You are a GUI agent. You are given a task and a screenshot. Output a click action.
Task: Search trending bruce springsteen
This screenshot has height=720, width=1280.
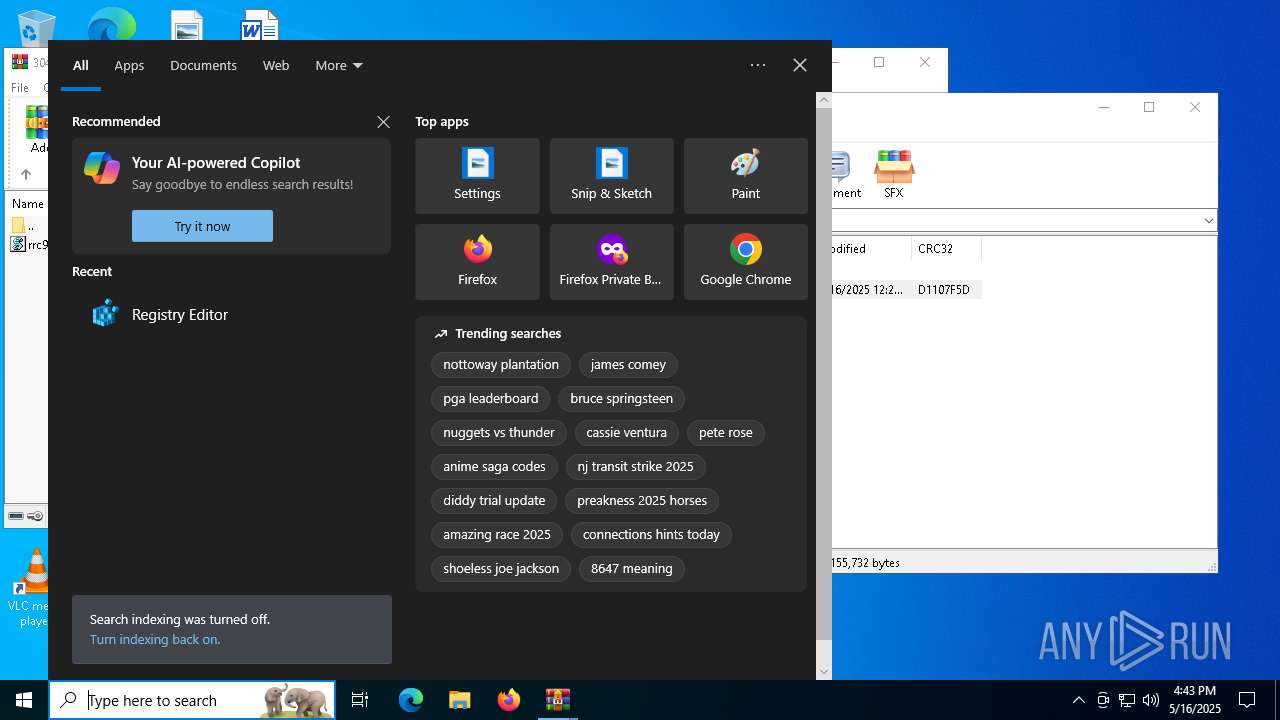(621, 399)
